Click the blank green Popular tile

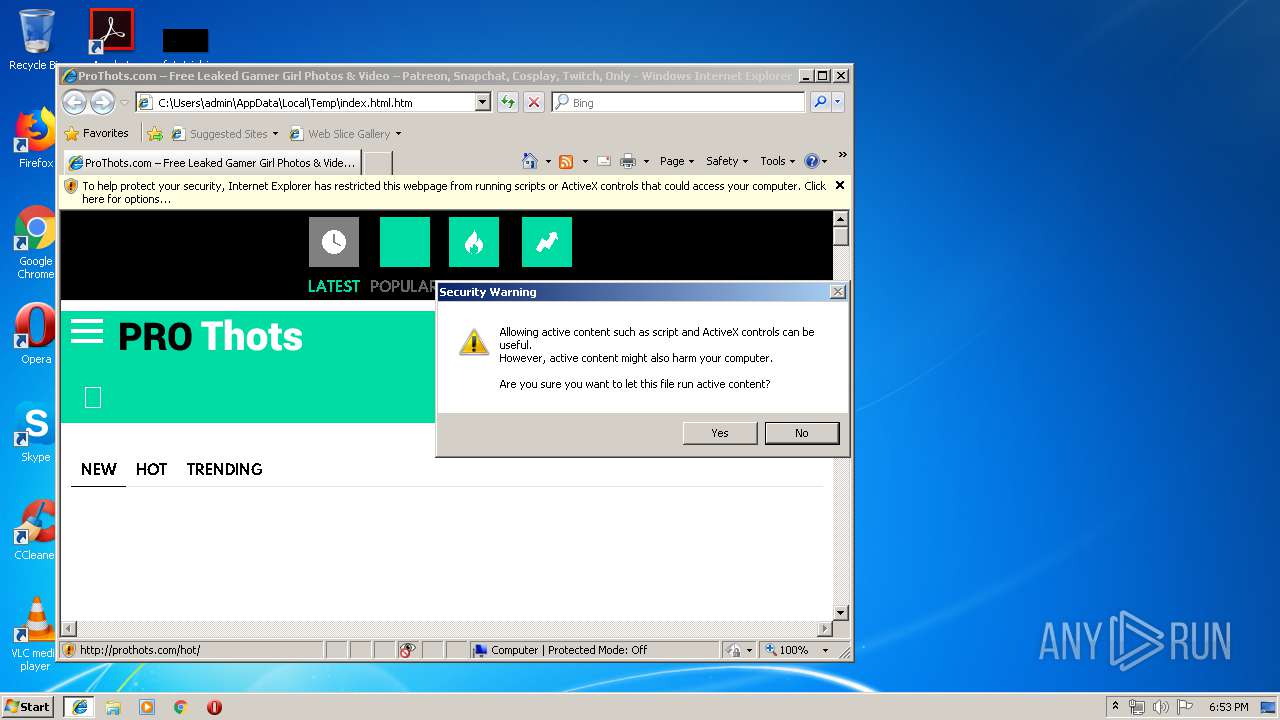405,242
